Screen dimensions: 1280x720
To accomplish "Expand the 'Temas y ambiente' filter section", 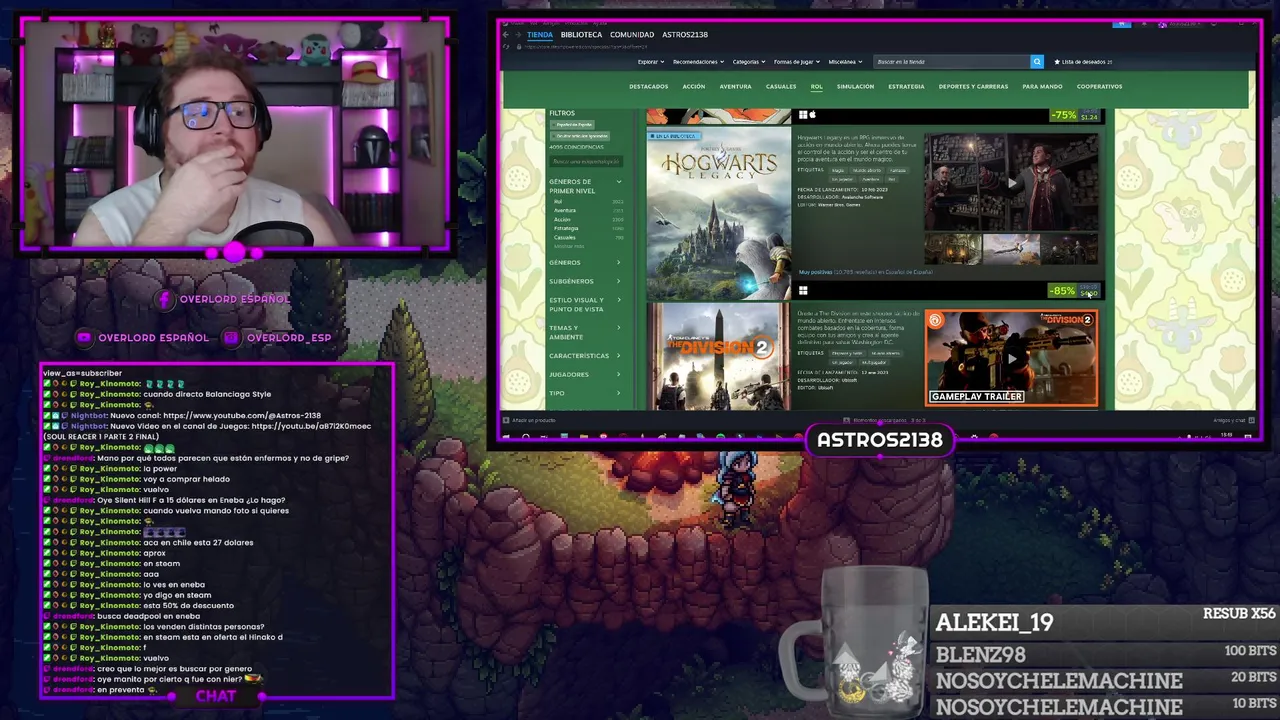I will 585,332.
